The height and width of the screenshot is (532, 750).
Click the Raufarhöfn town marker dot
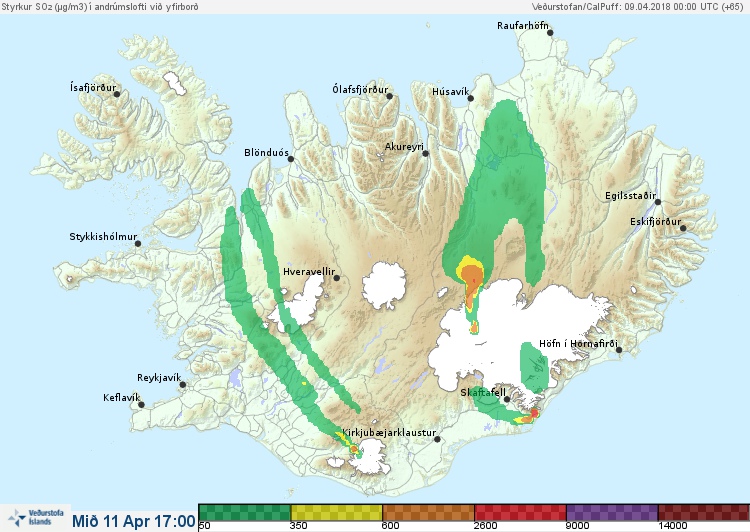point(551,33)
